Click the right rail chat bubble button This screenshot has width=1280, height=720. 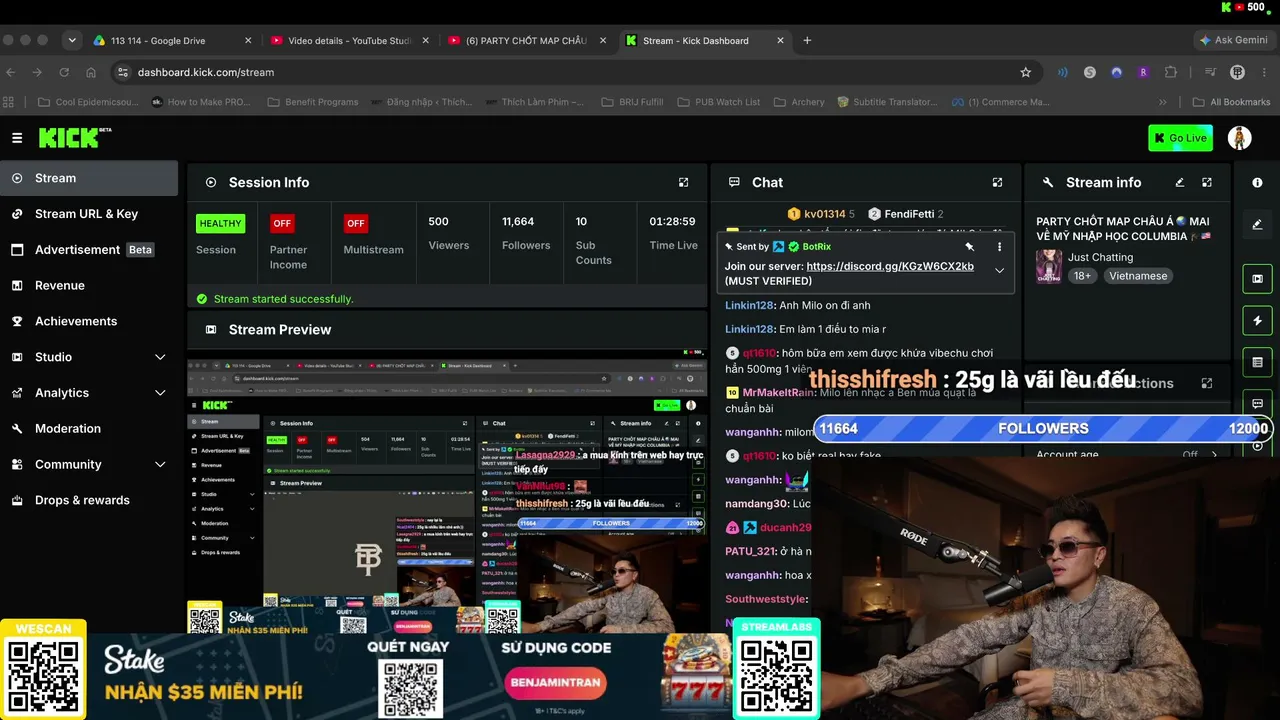click(x=1257, y=403)
